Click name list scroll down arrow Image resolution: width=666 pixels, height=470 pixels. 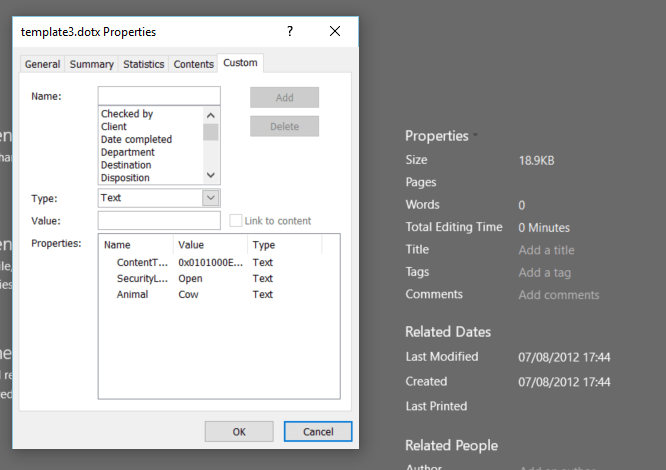pos(211,175)
